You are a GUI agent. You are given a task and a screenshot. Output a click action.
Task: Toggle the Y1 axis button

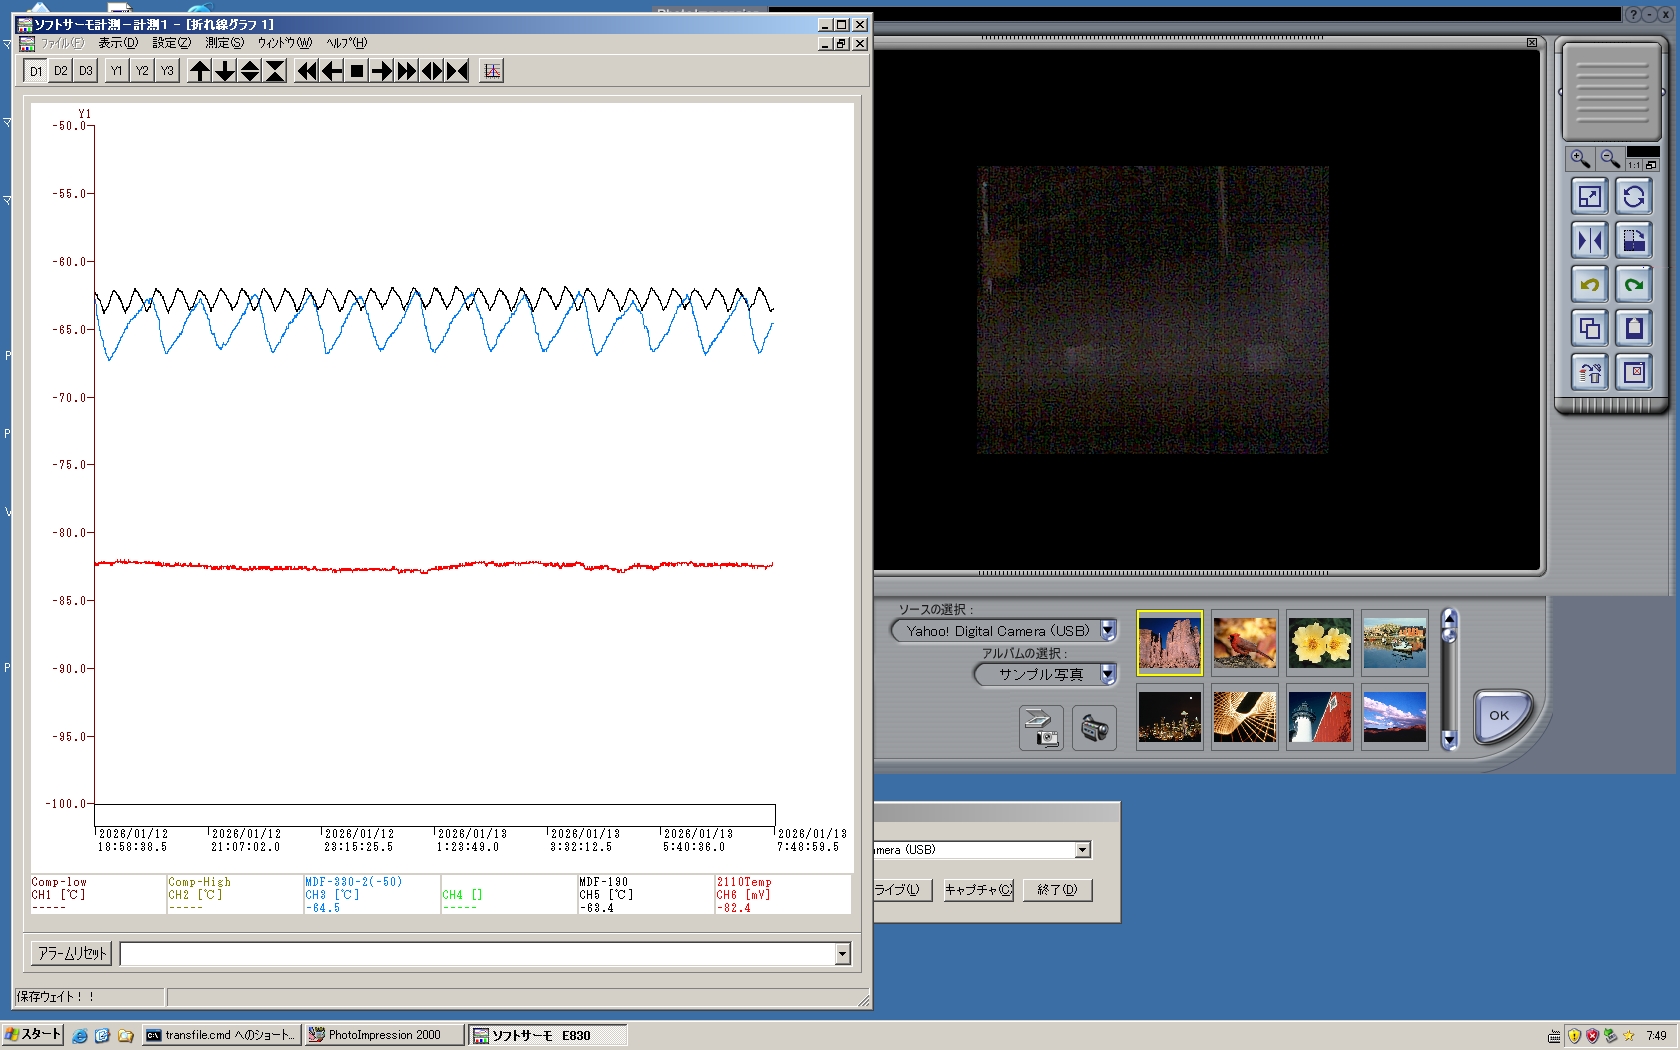(x=117, y=71)
